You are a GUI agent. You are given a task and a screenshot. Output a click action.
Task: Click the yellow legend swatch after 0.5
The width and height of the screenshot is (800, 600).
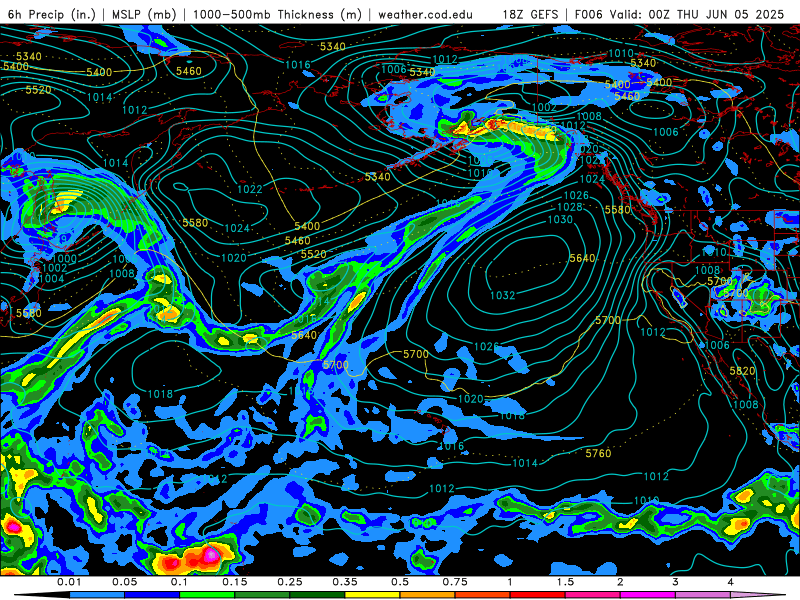click(372, 595)
